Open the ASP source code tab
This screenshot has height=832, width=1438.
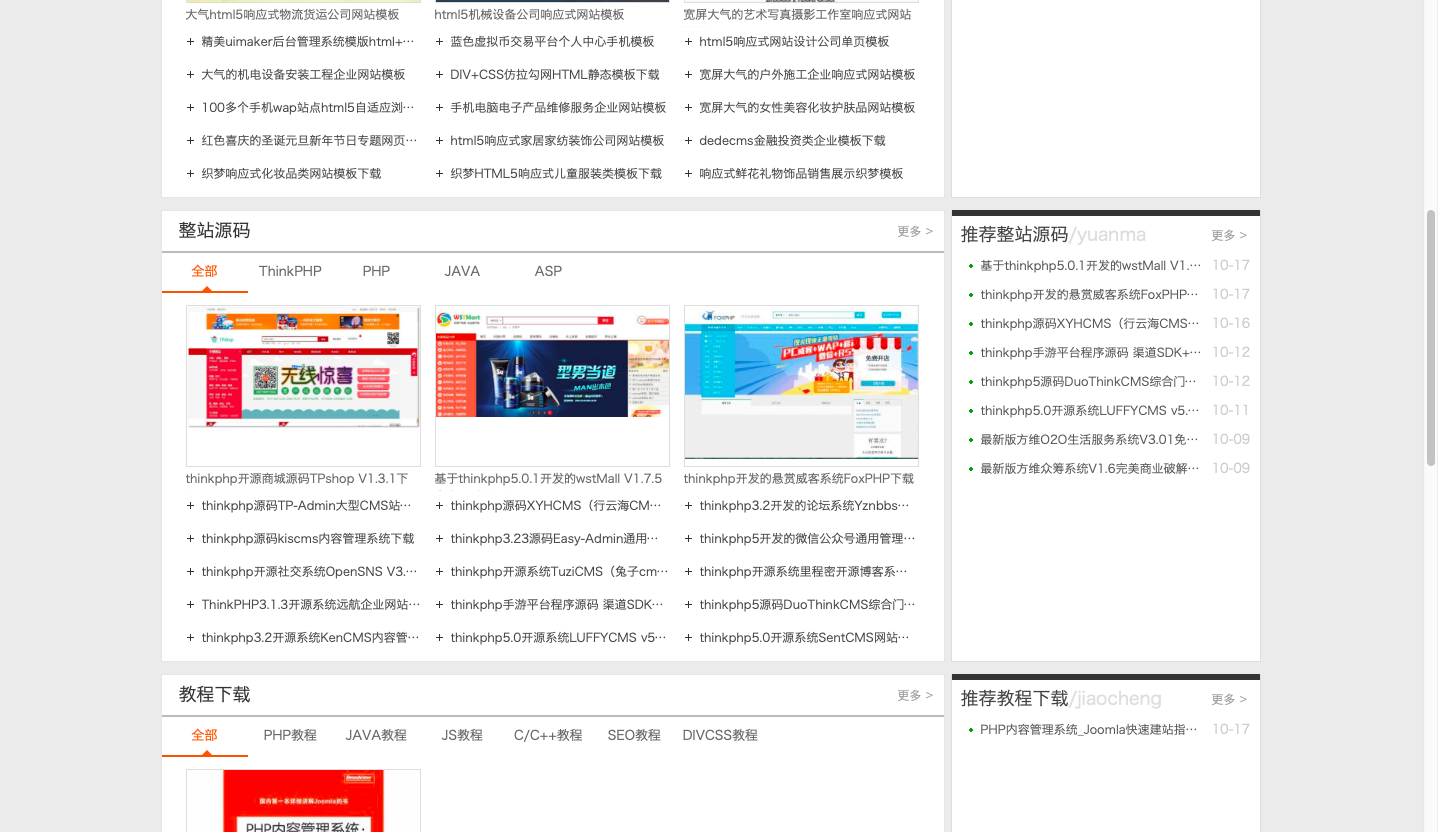[548, 271]
